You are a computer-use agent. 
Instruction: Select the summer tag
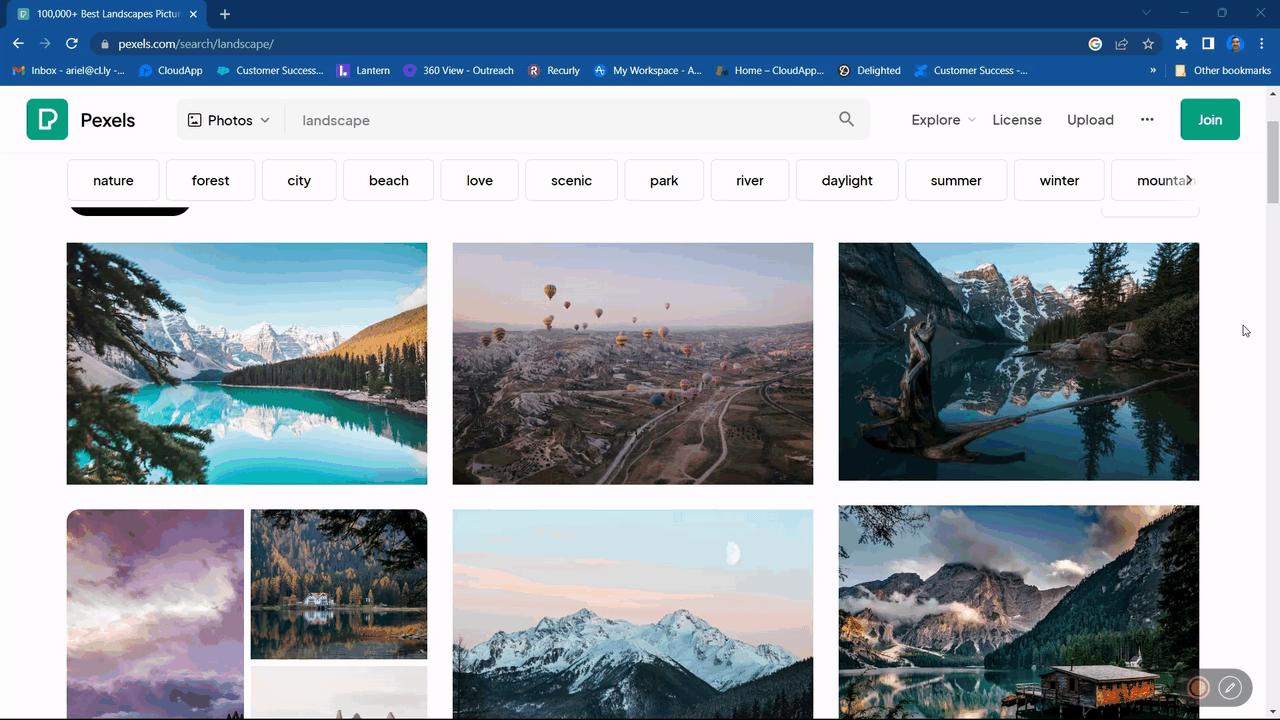click(x=956, y=180)
